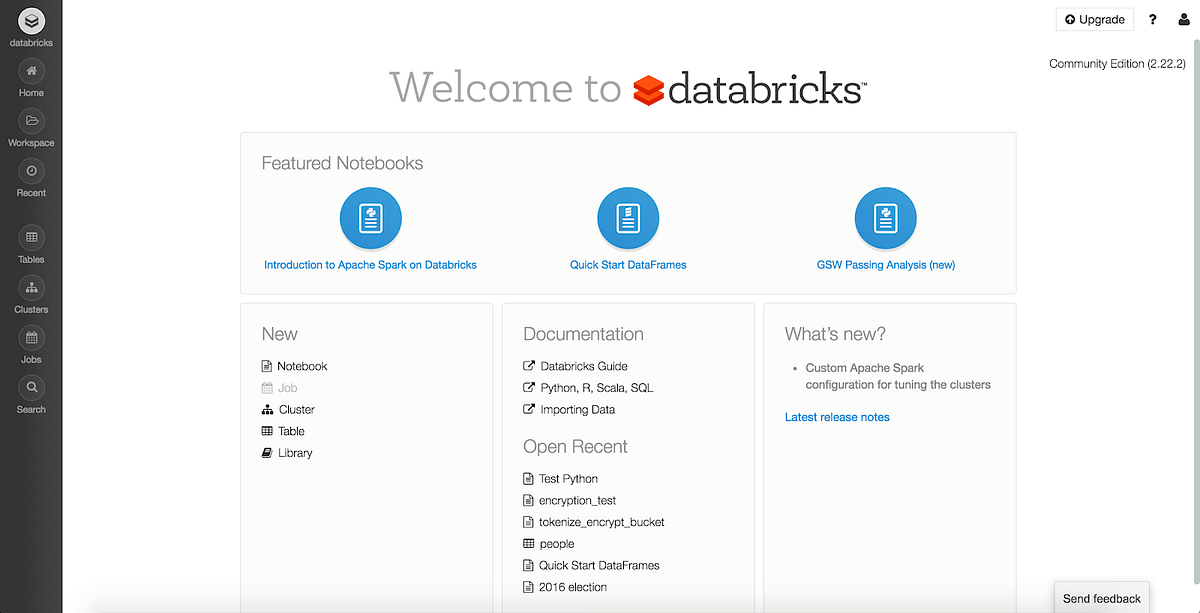Open the help question mark icon

point(1152,19)
